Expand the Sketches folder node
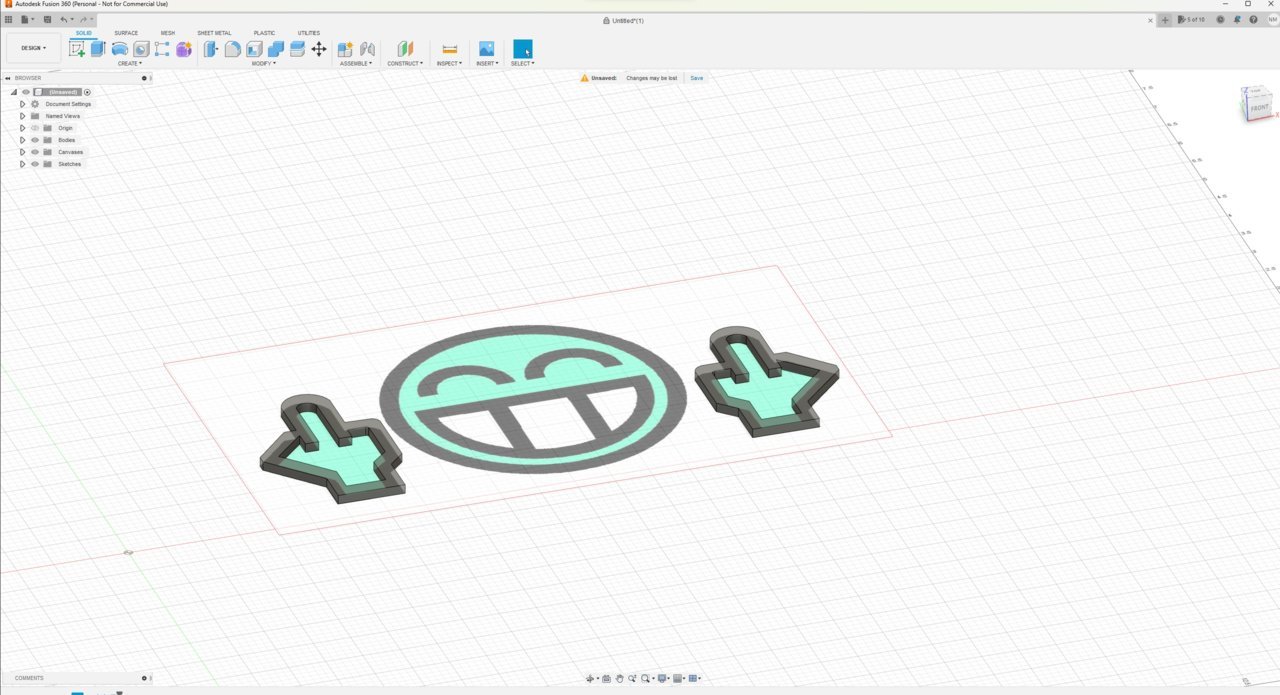 22,164
